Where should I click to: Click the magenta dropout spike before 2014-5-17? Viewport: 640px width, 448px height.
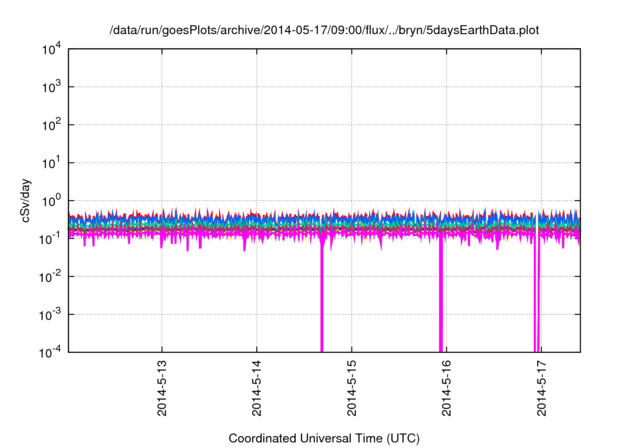click(537, 296)
